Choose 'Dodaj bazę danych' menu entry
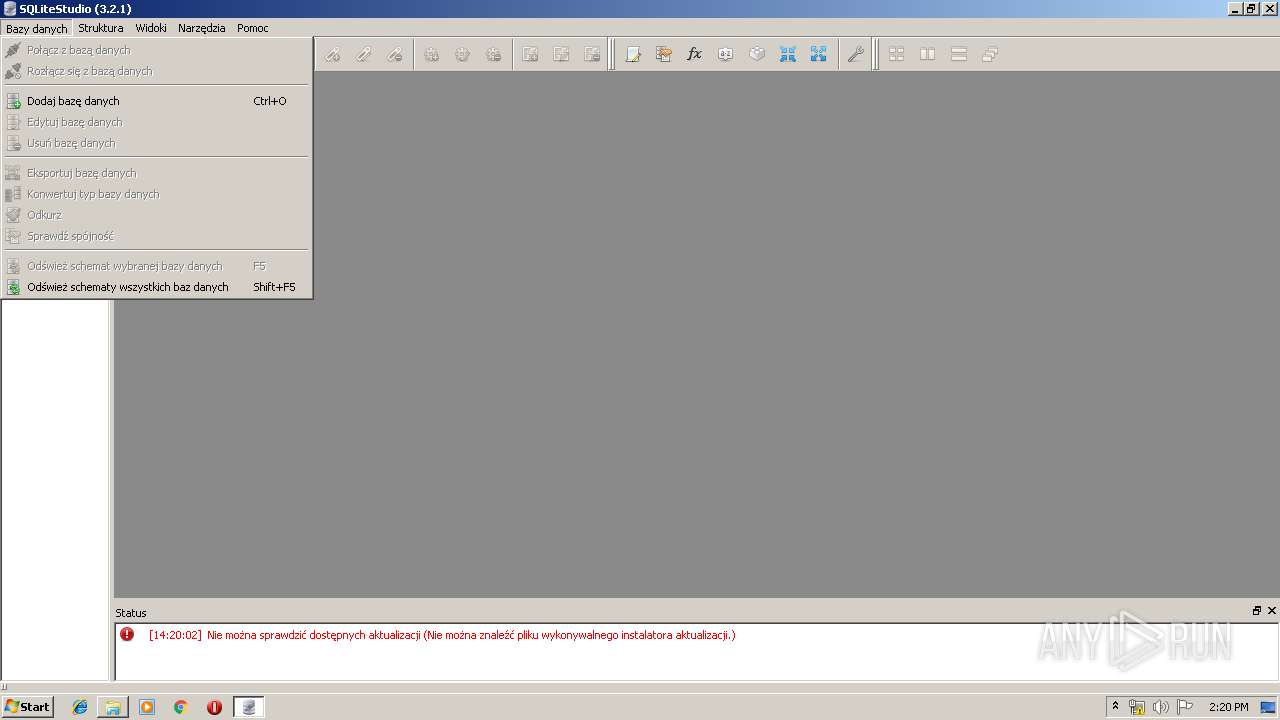 pos(157,101)
